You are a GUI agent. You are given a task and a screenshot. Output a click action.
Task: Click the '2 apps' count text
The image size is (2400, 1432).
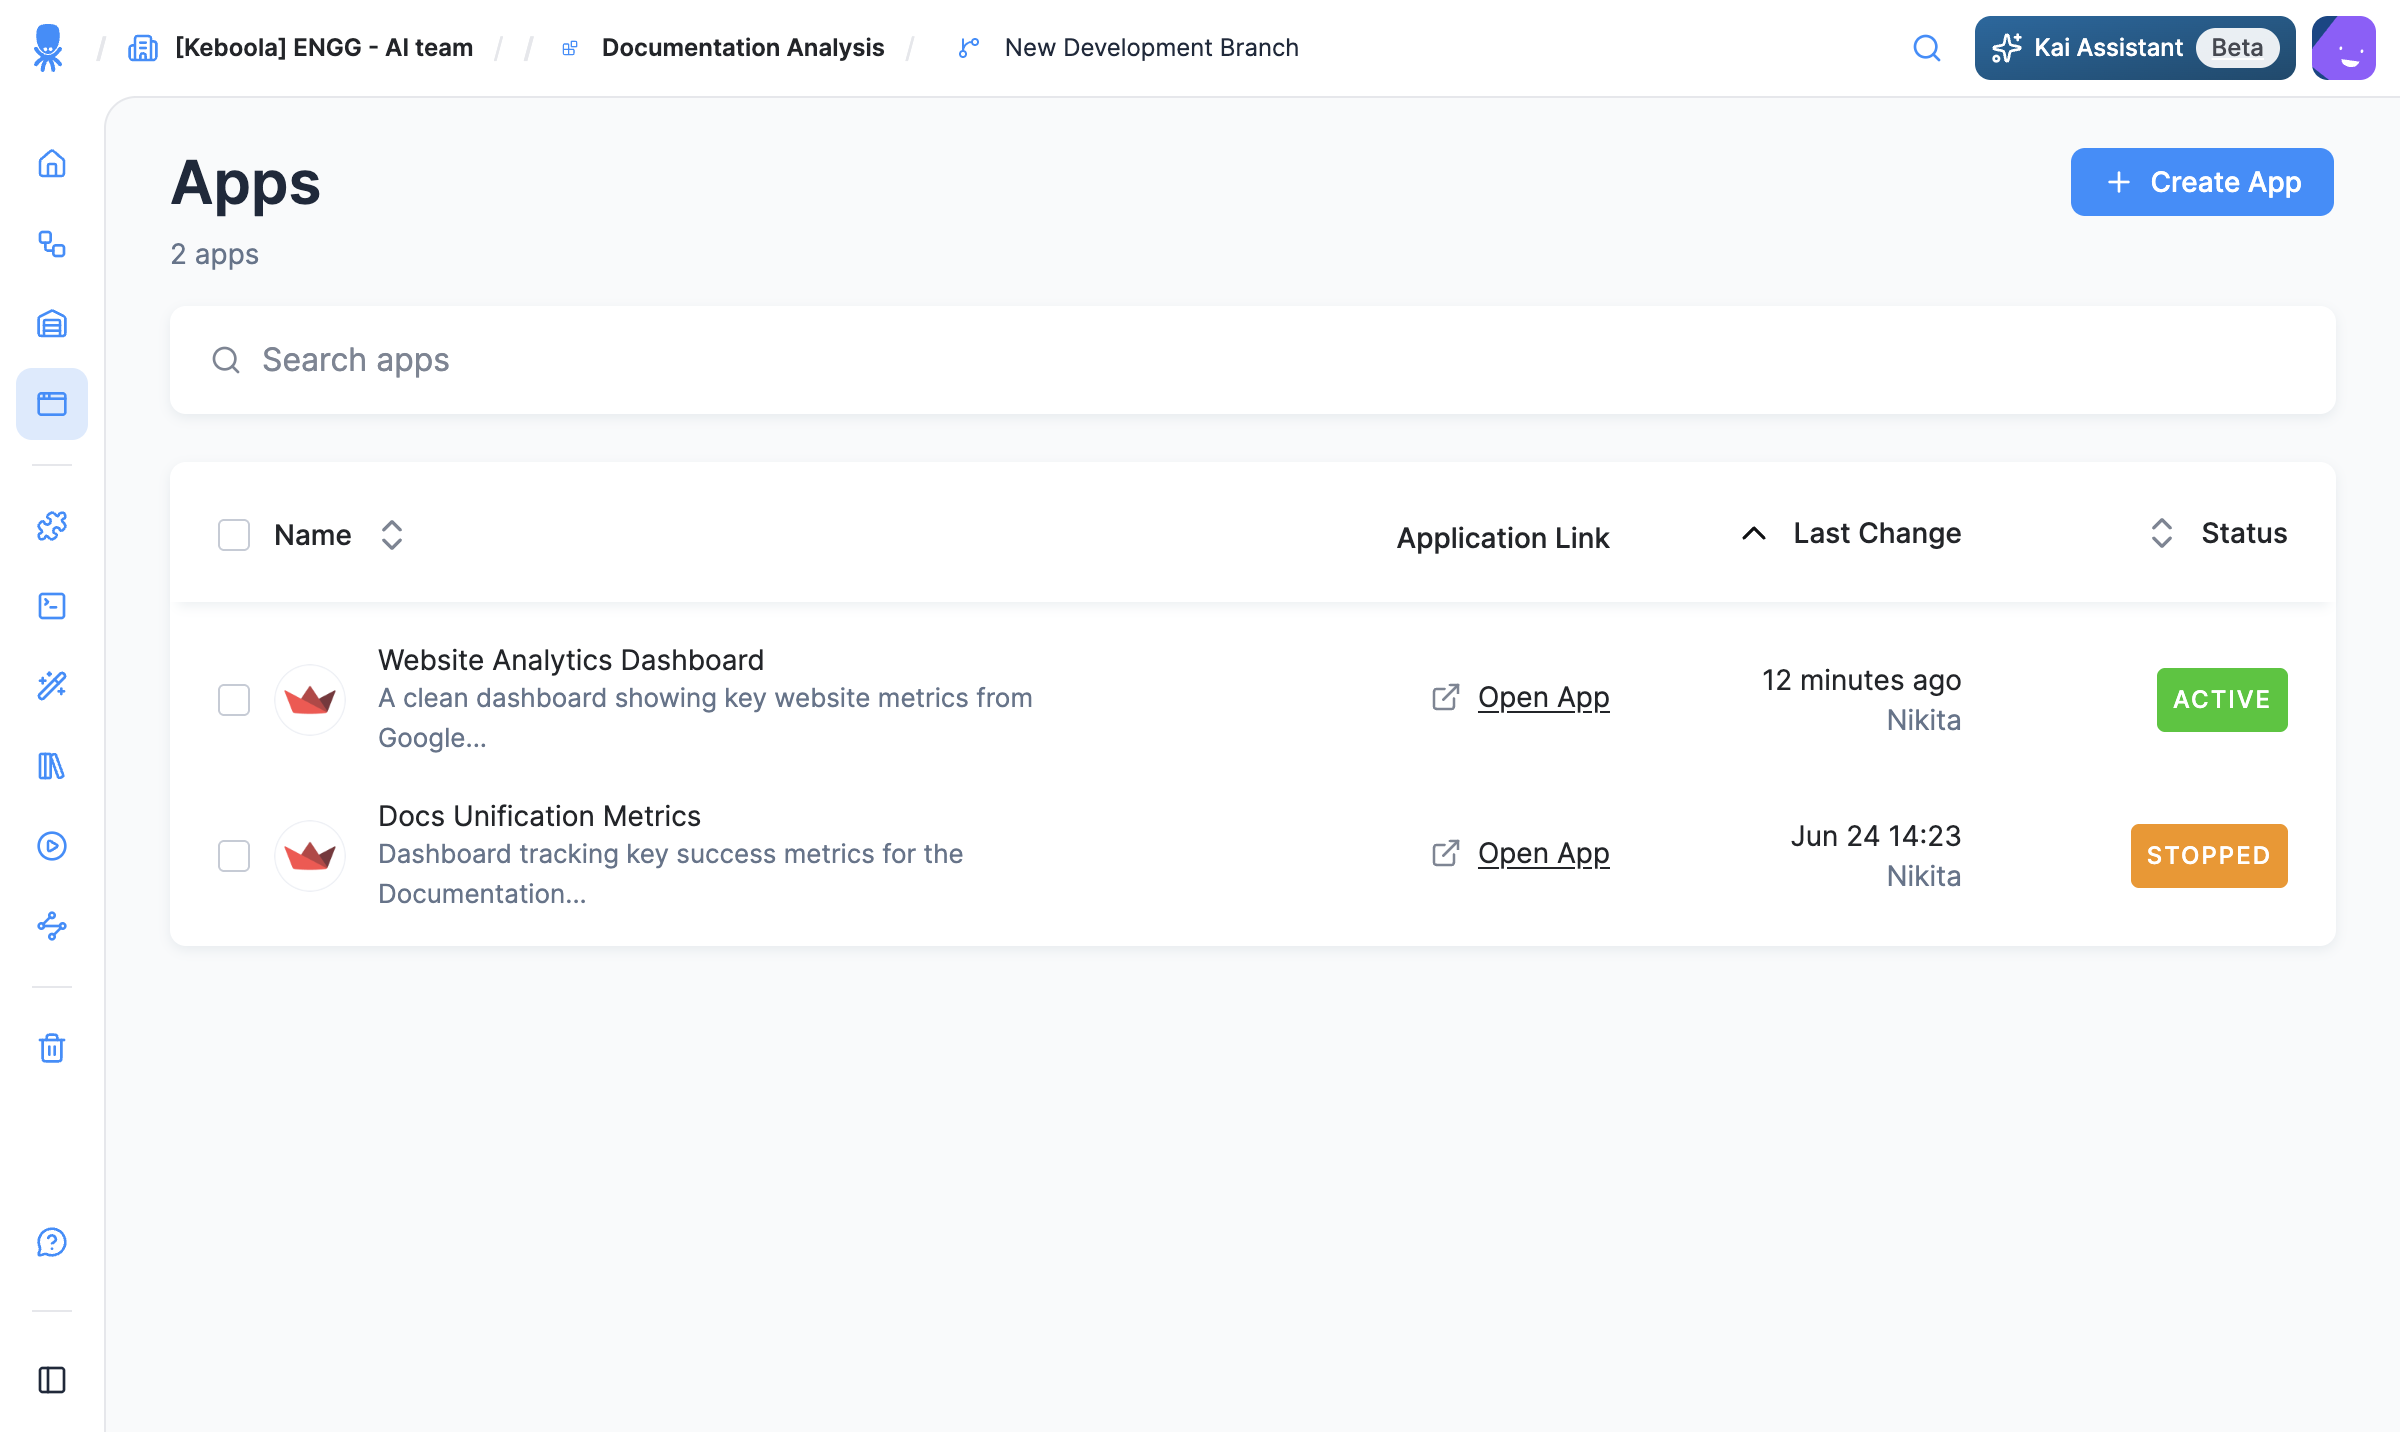214,254
